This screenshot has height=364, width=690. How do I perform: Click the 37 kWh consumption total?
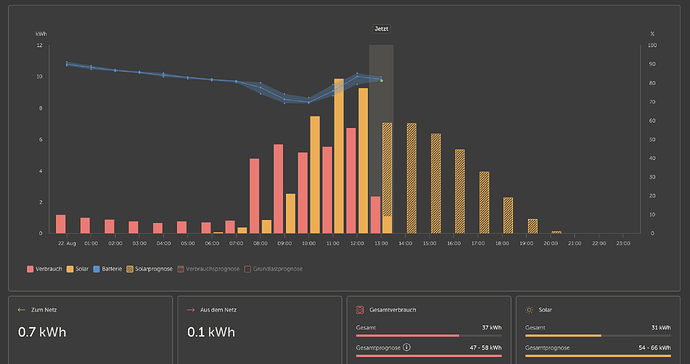point(492,327)
